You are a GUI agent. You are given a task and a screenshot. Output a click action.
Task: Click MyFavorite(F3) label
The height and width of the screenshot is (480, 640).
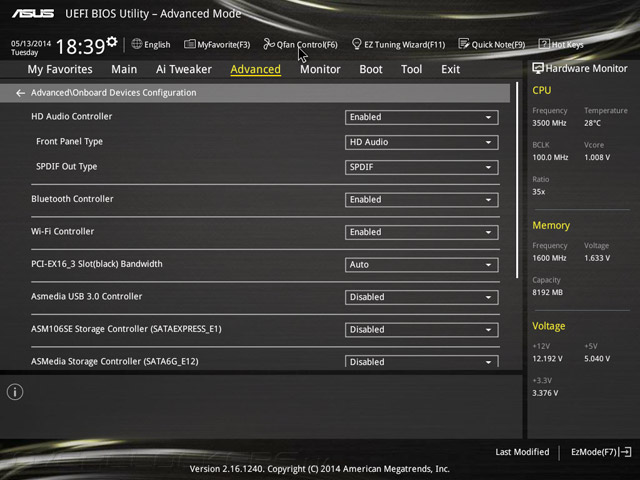pyautogui.click(x=224, y=44)
